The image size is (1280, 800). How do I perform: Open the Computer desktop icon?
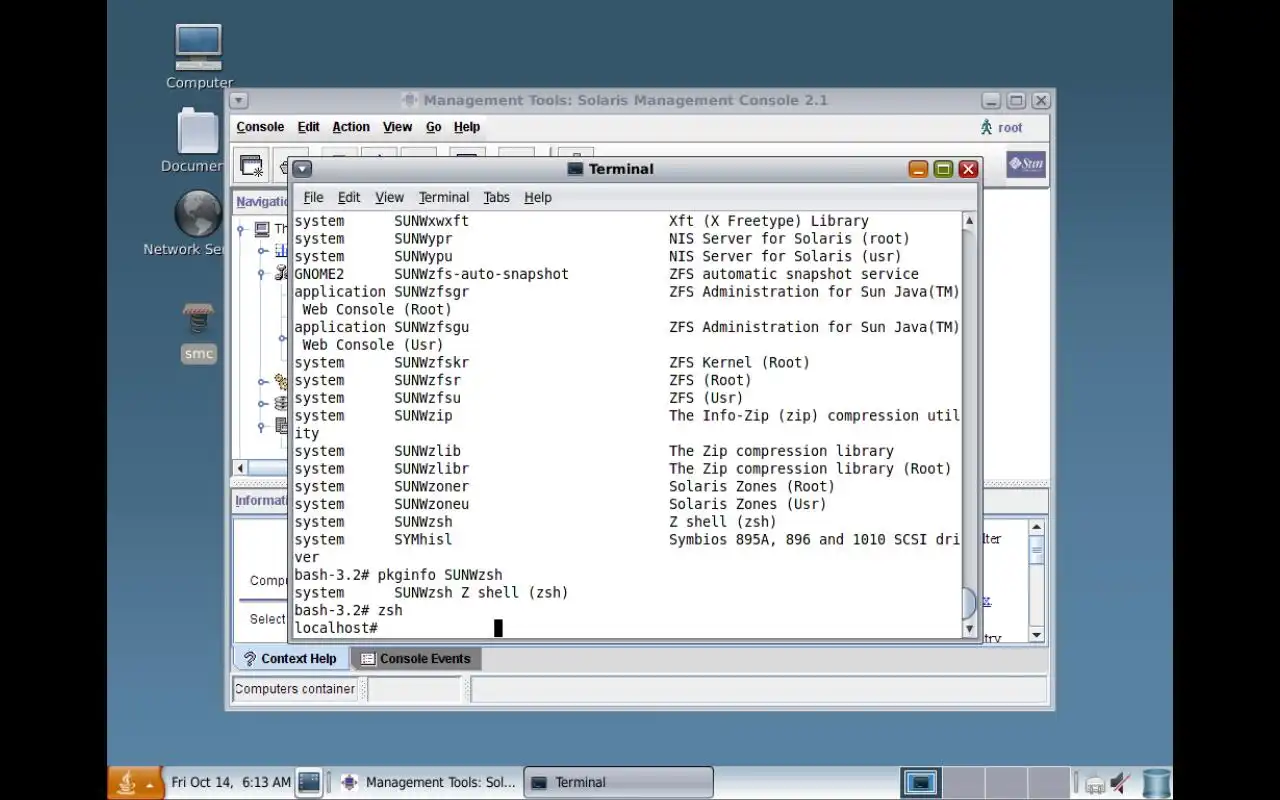[198, 47]
